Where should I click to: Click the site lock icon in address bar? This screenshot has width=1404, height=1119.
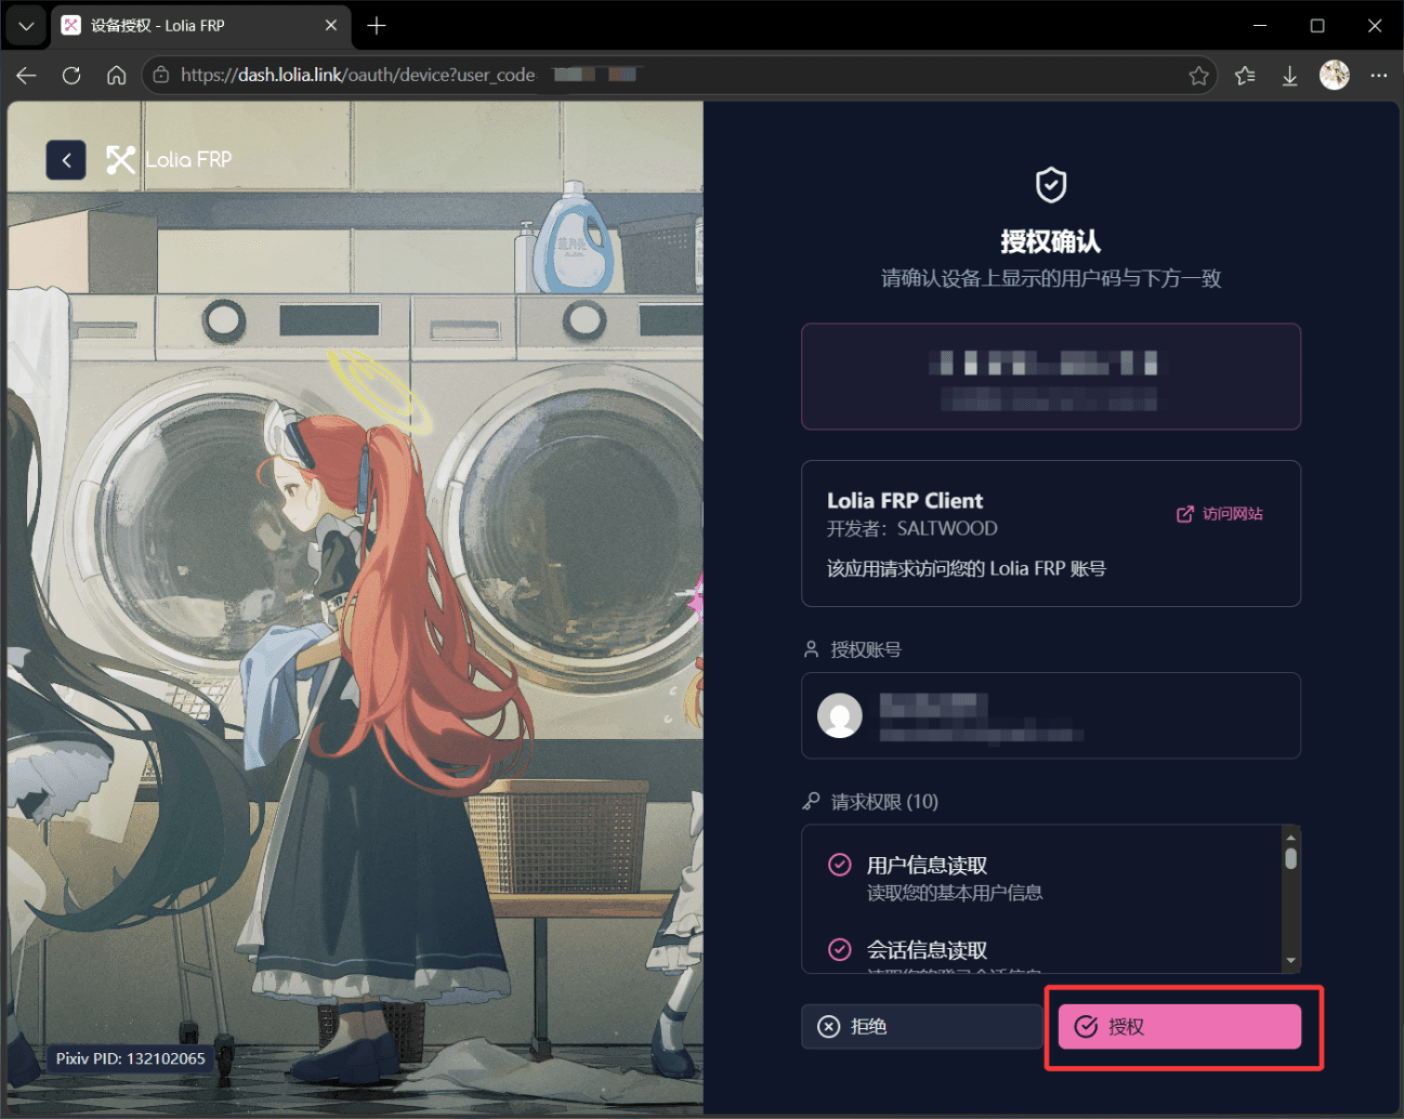pos(160,75)
